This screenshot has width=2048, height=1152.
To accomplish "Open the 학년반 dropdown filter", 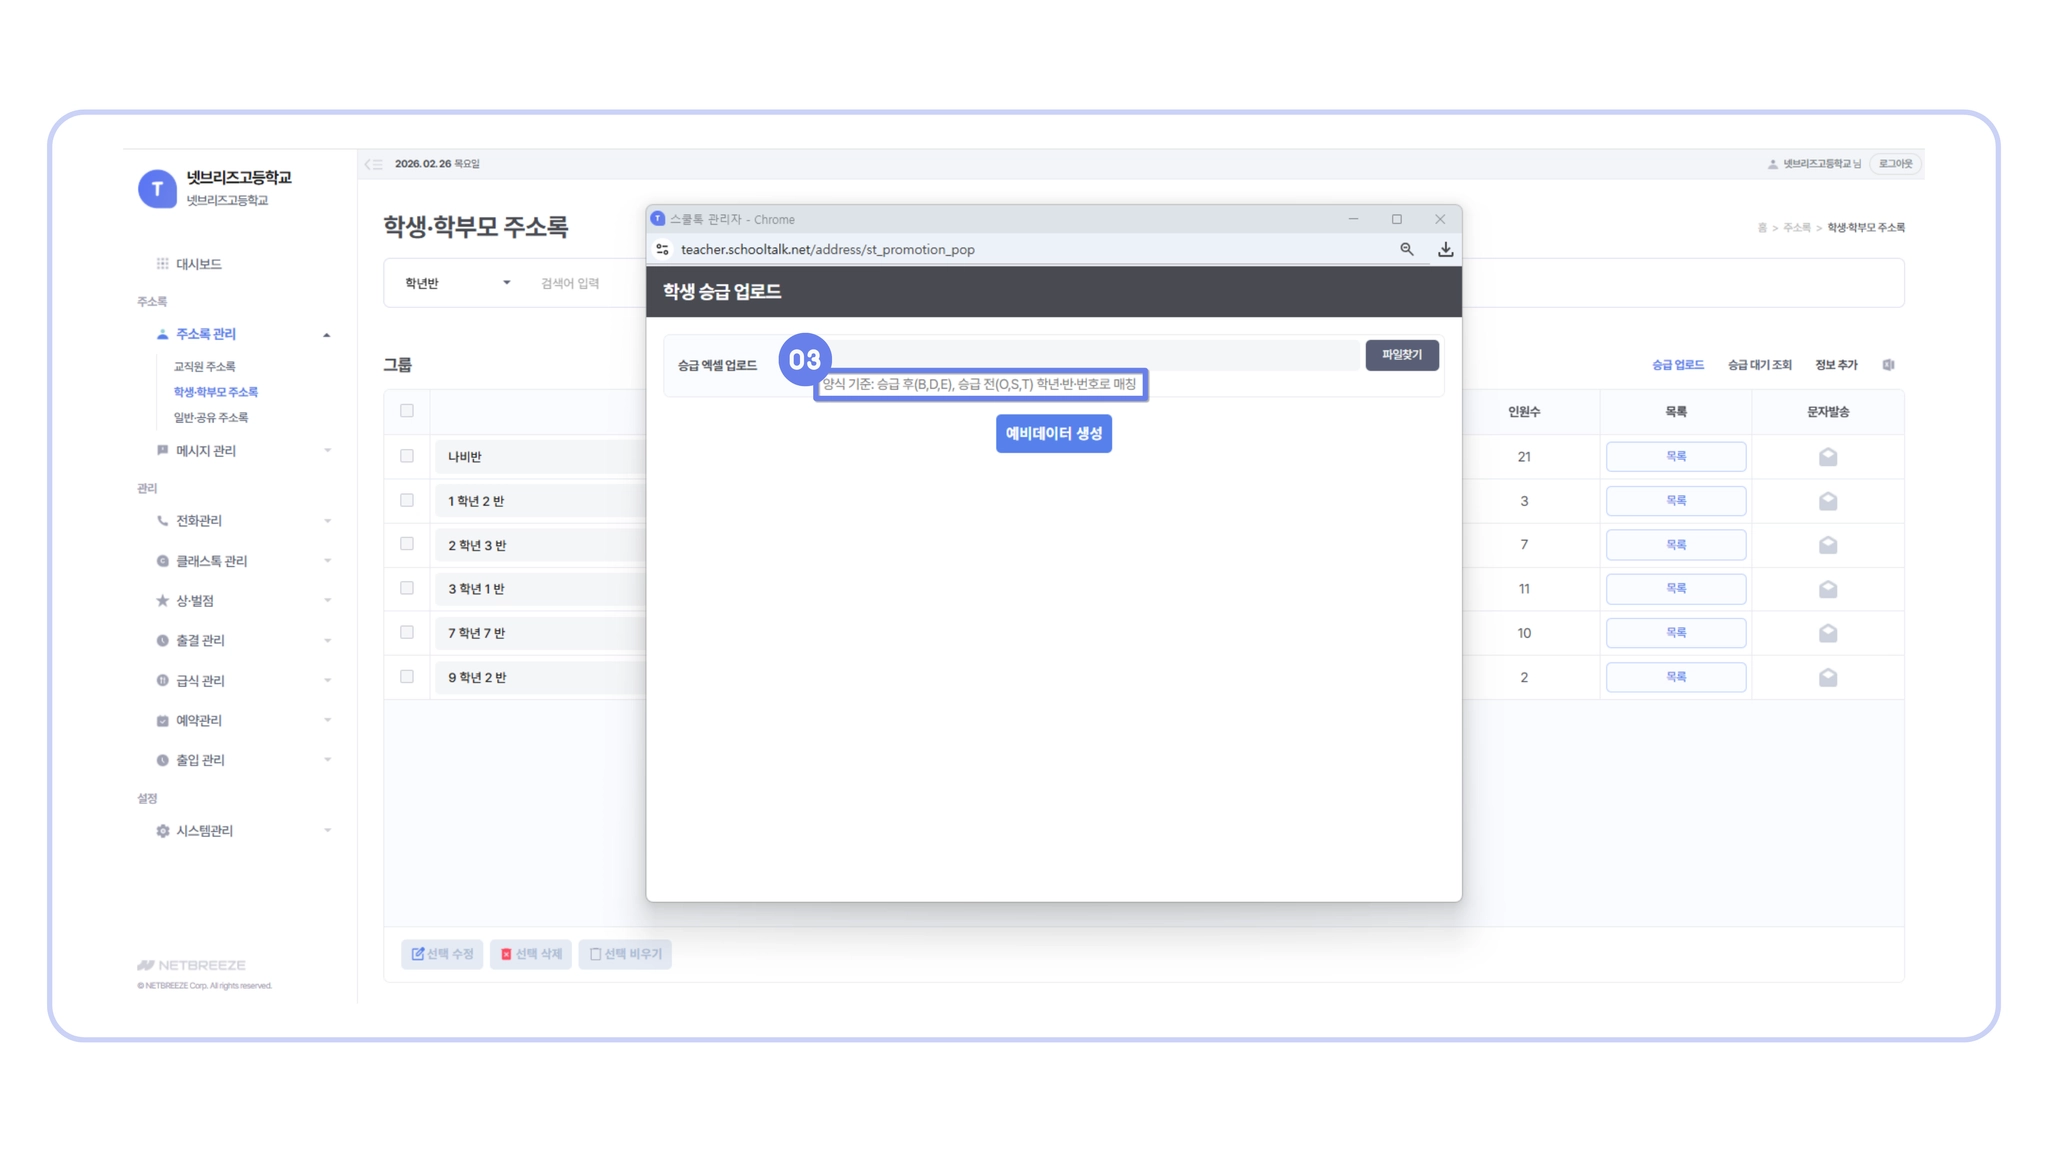I will [457, 283].
